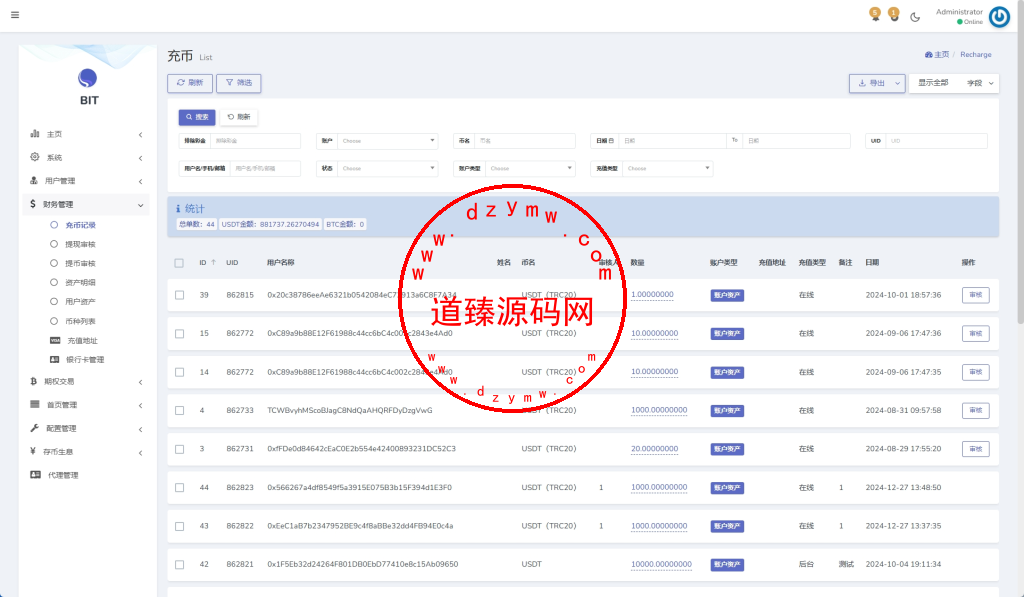Viewport: 1024px width, 597px height.
Task: Toggle the select-all header checkbox
Action: (179, 263)
